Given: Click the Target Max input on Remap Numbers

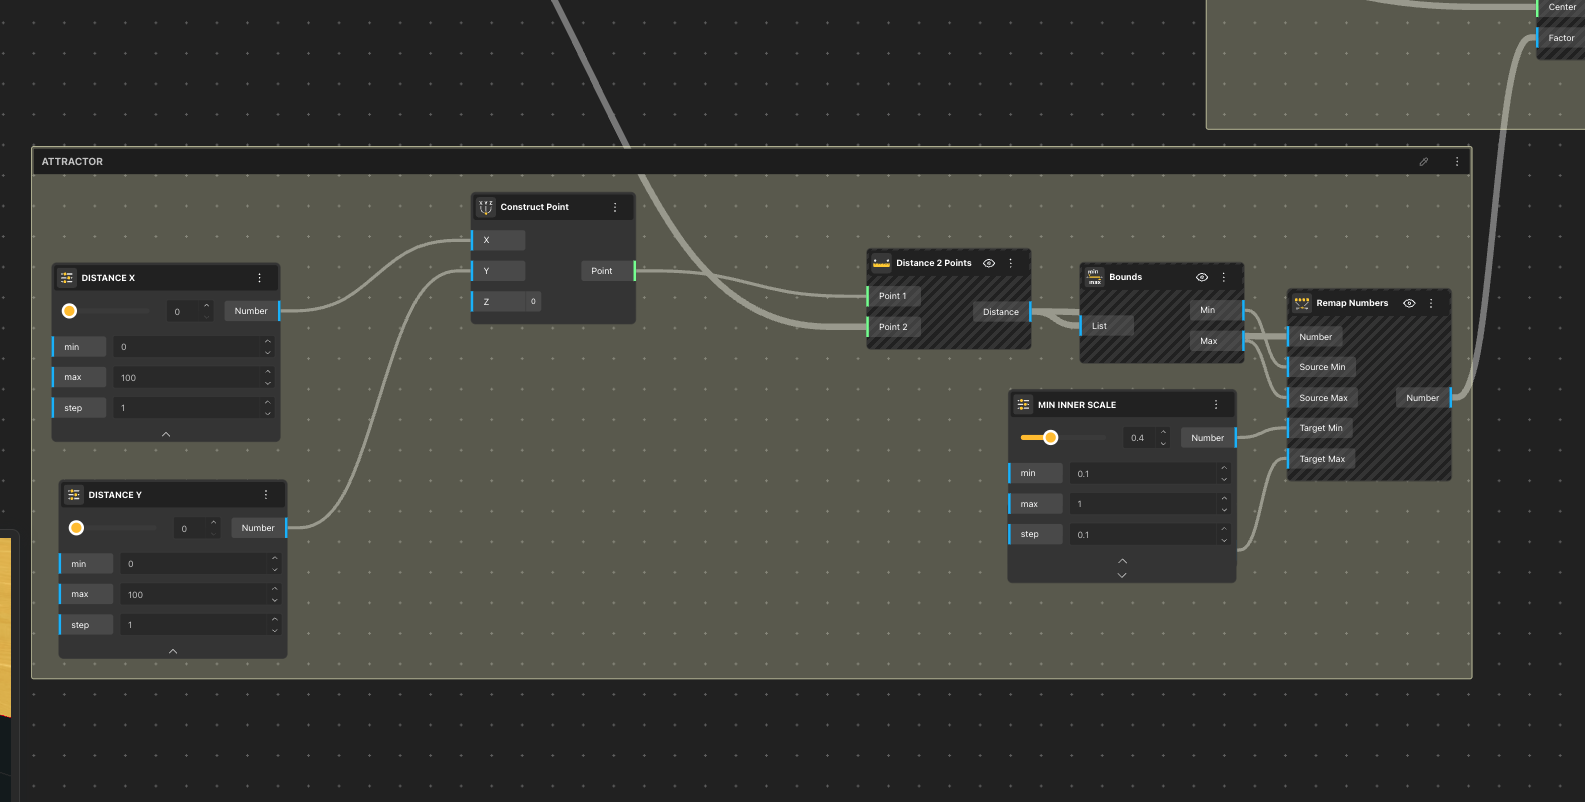Looking at the screenshot, I should [x=1321, y=459].
